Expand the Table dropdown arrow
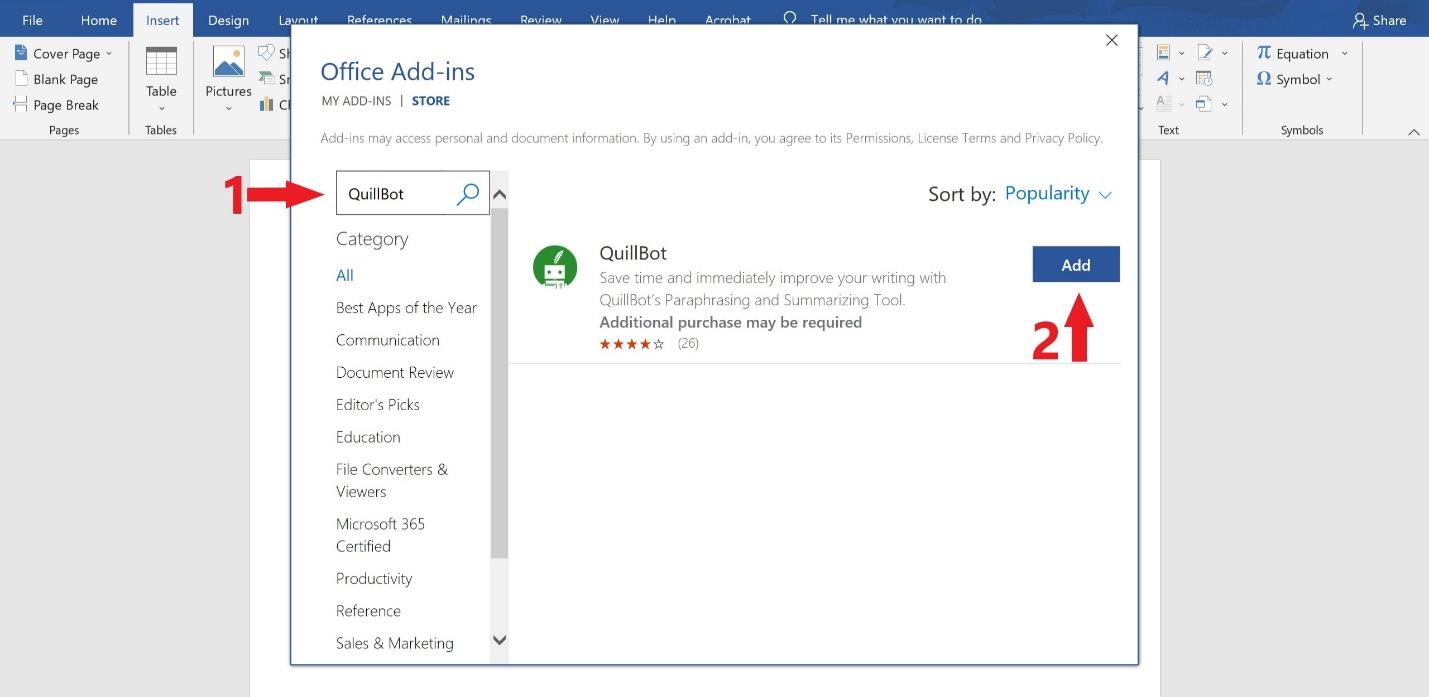 (x=161, y=108)
